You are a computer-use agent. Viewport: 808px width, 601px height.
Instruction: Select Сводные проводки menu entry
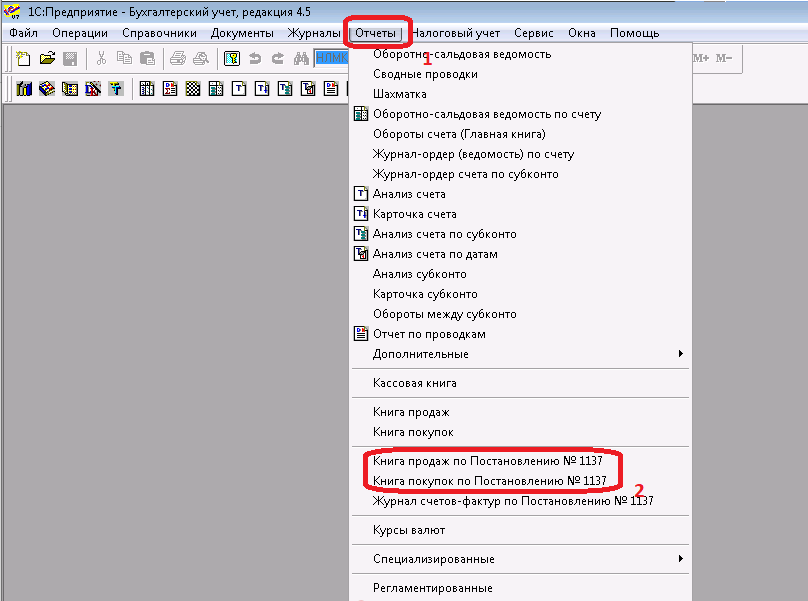pos(520,74)
